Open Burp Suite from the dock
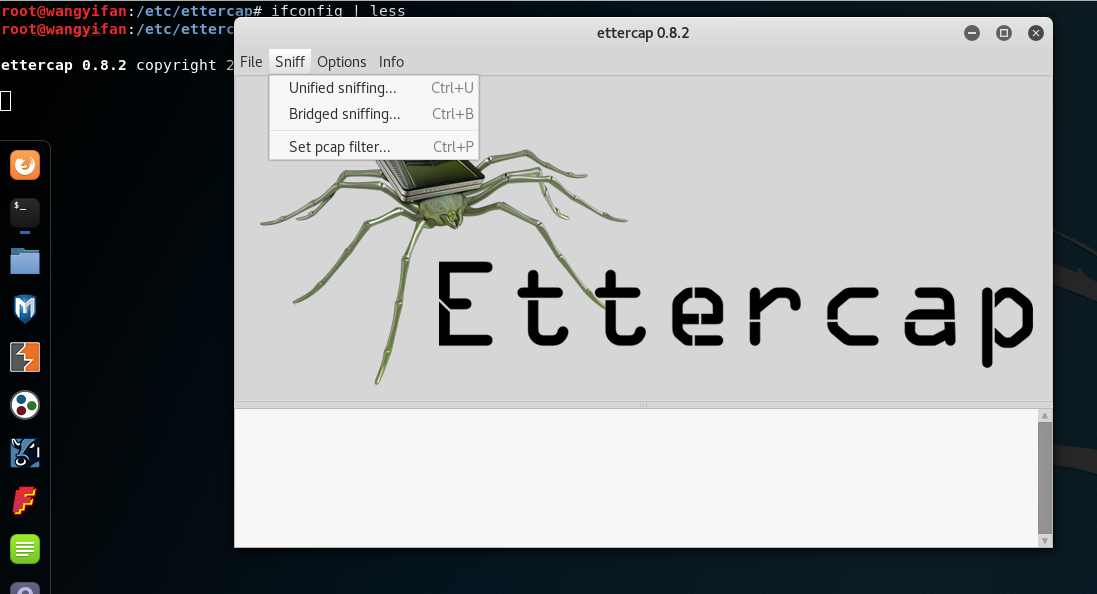The image size is (1097, 594). [25, 357]
